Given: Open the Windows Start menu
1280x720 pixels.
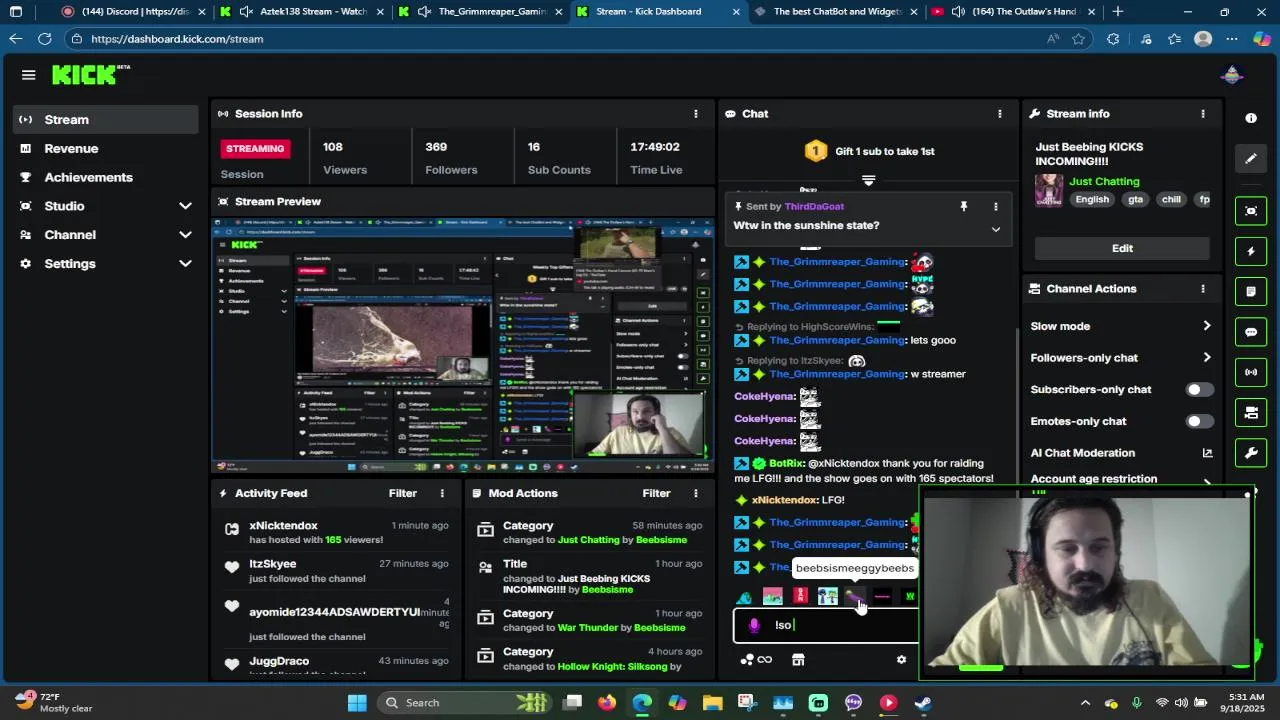Looking at the screenshot, I should (357, 702).
